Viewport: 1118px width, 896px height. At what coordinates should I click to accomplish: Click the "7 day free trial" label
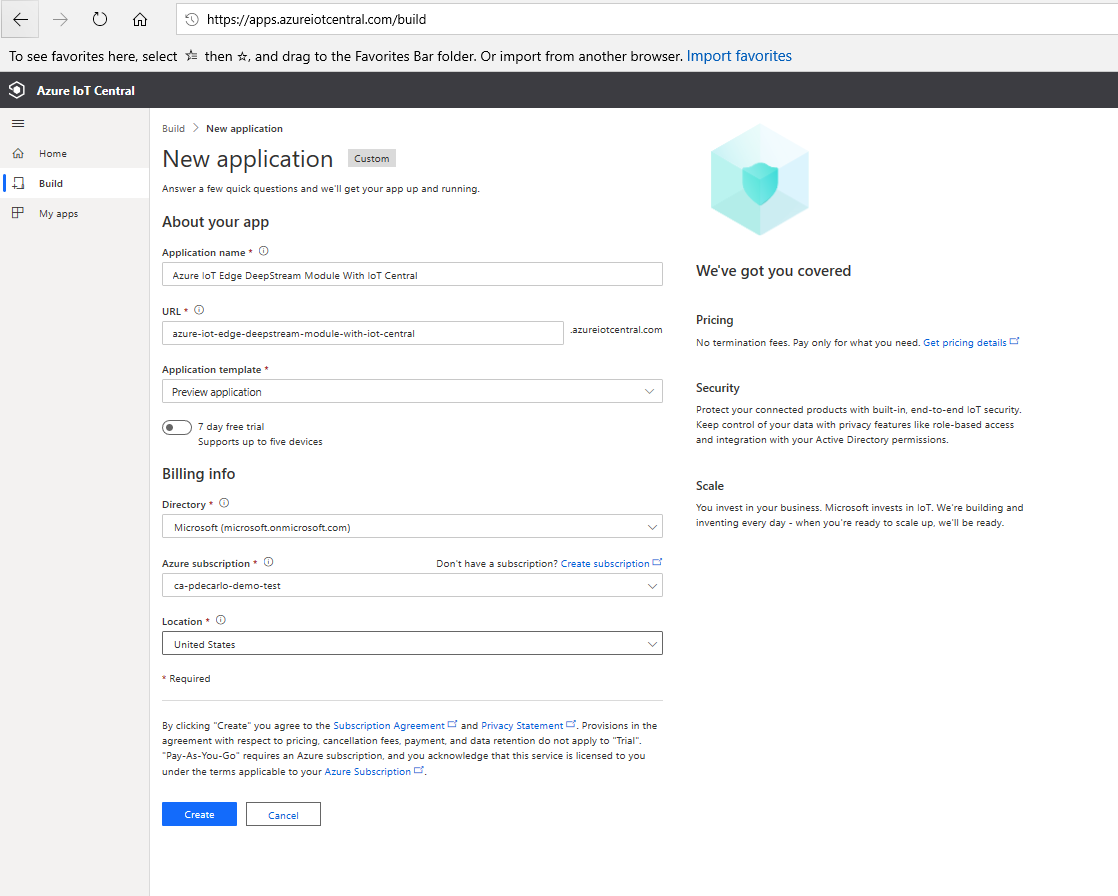(231, 427)
